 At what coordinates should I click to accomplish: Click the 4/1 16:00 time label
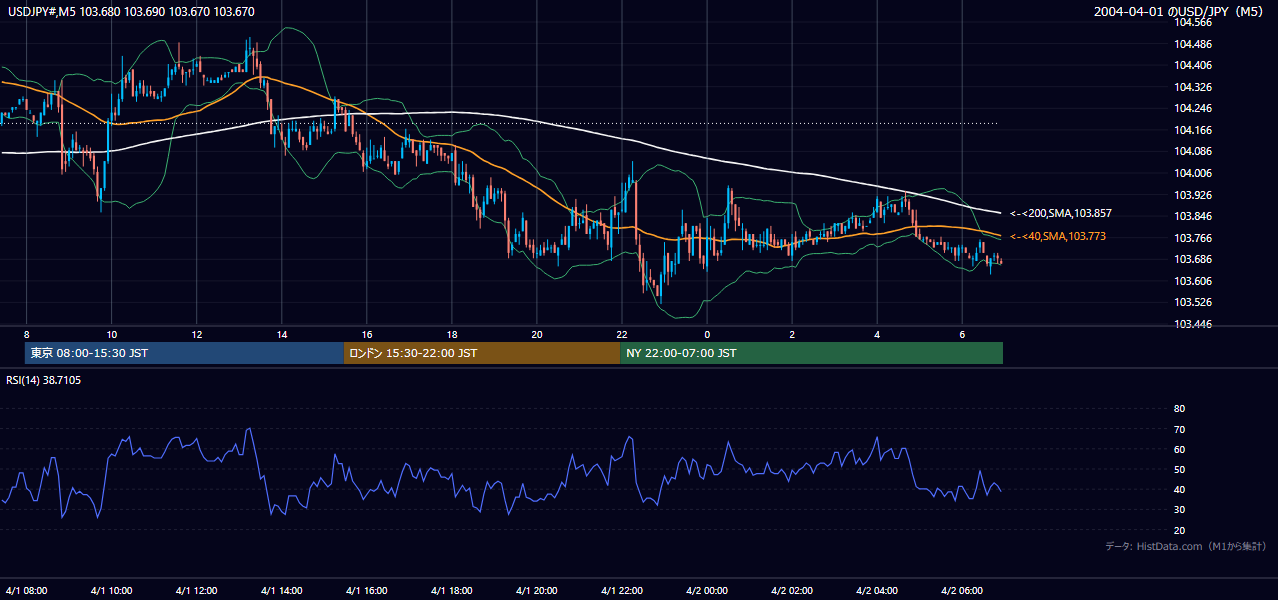[367, 591]
